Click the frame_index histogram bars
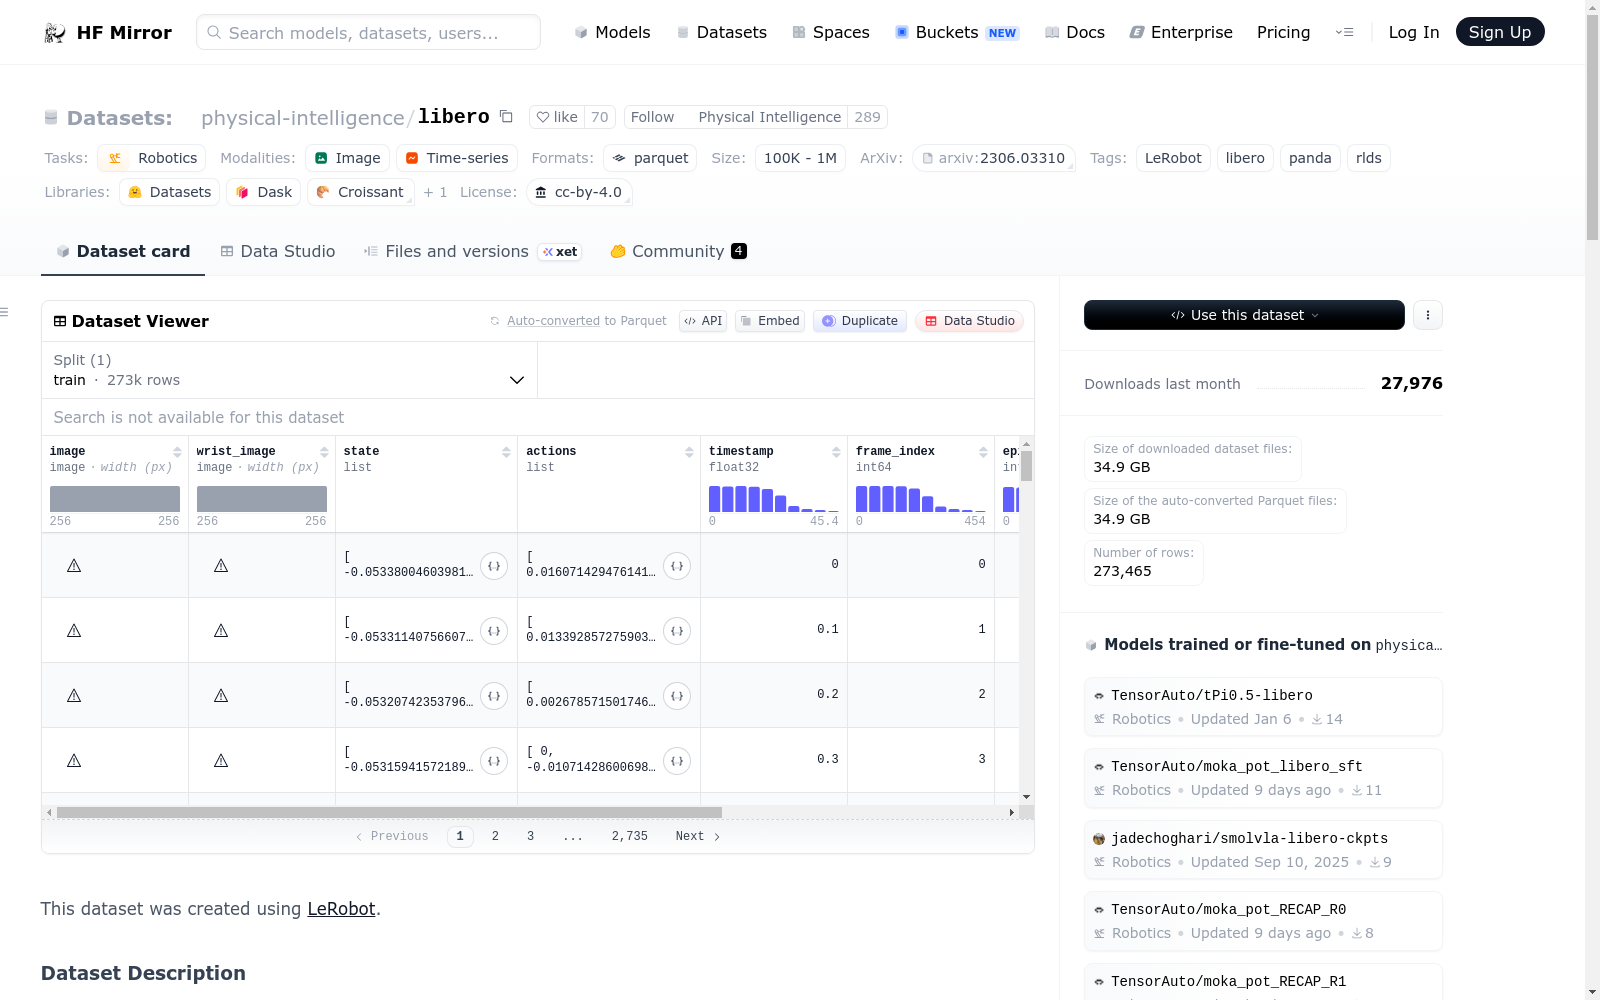This screenshot has height=1000, width=1600. pyautogui.click(x=921, y=499)
